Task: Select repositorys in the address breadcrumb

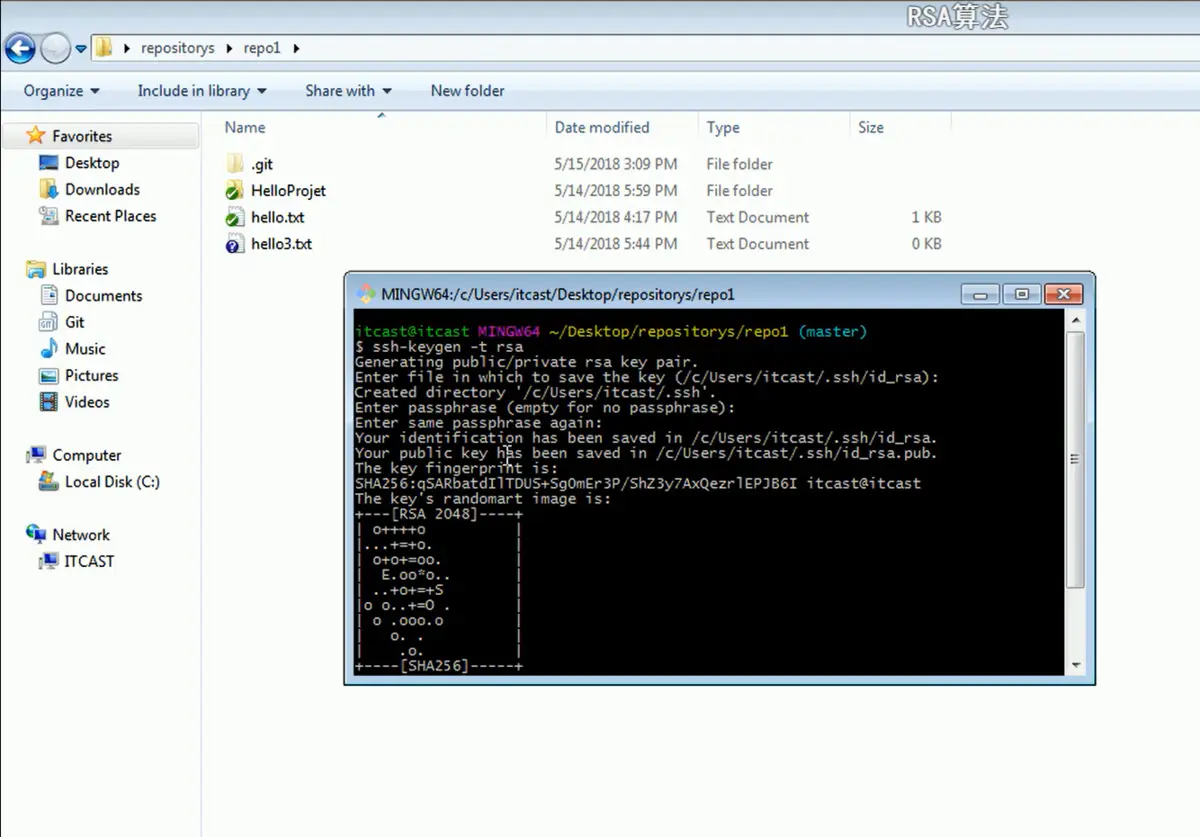Action: pos(178,48)
